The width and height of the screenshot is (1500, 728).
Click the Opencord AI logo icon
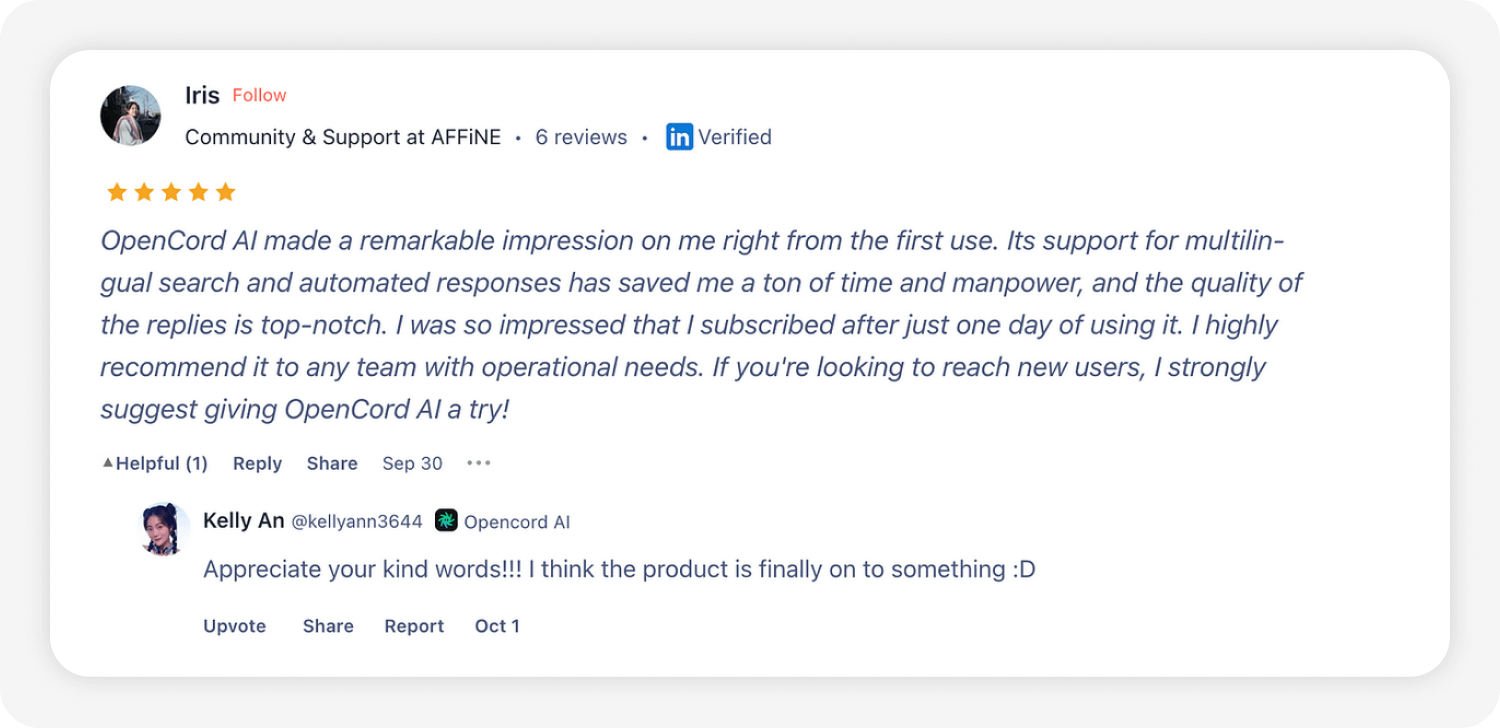click(447, 520)
